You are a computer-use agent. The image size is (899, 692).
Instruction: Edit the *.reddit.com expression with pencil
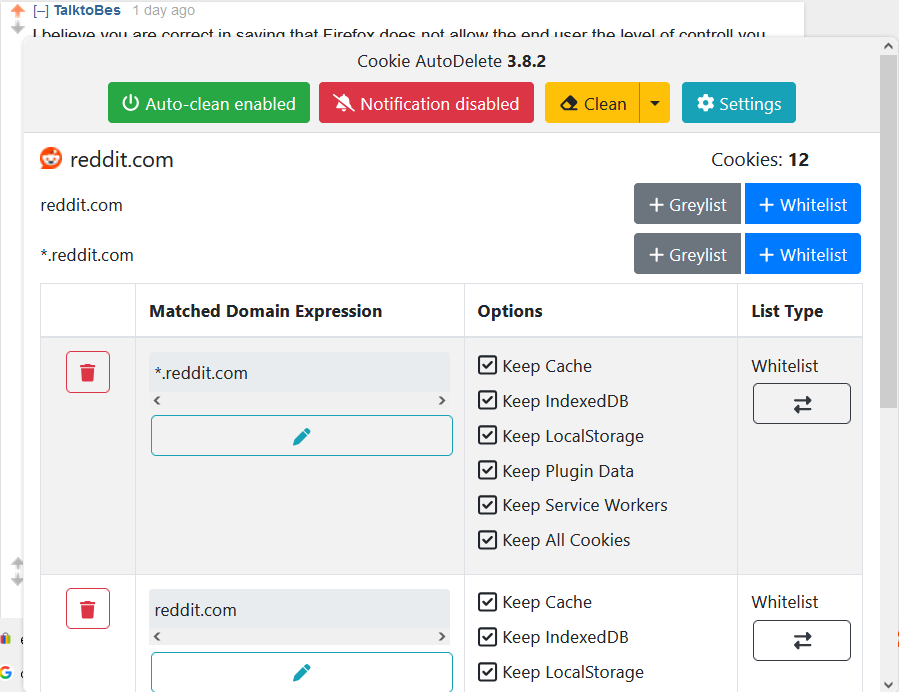[x=302, y=436]
